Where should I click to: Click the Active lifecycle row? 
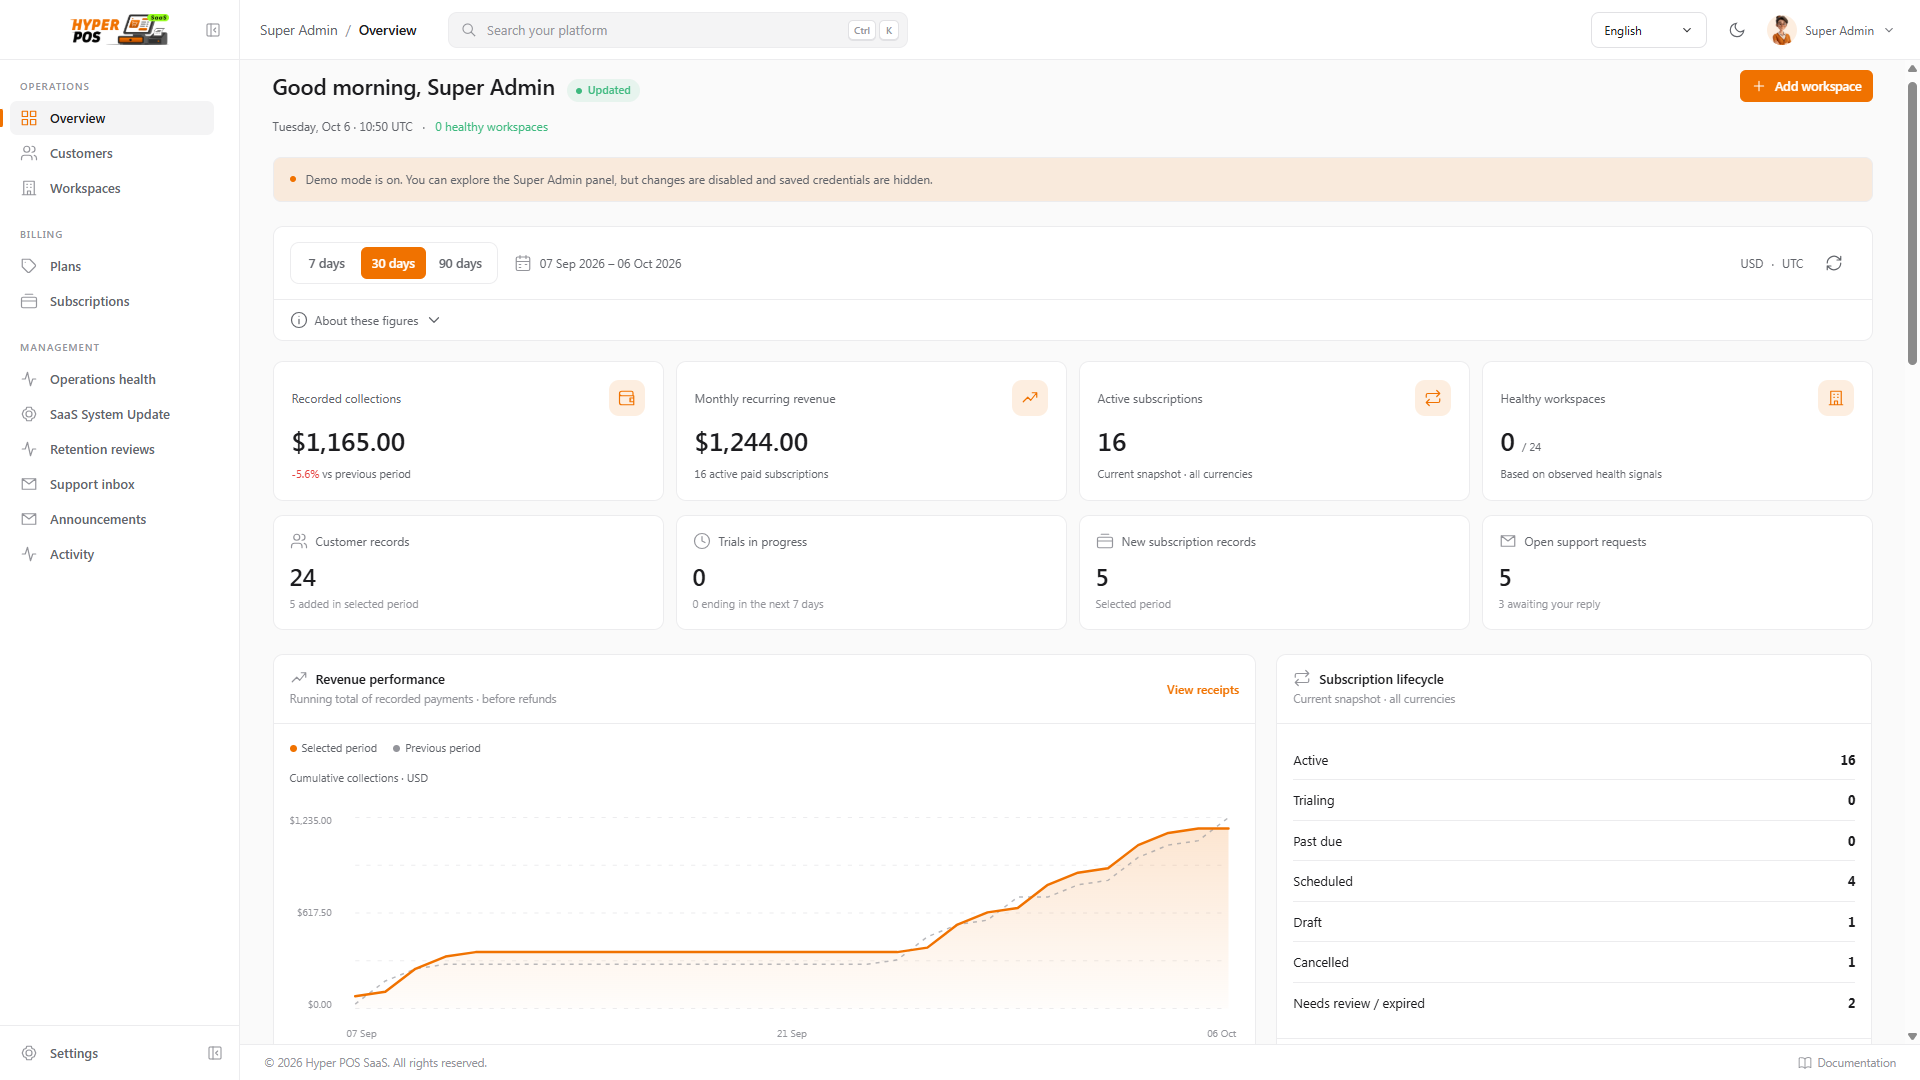coord(1574,760)
